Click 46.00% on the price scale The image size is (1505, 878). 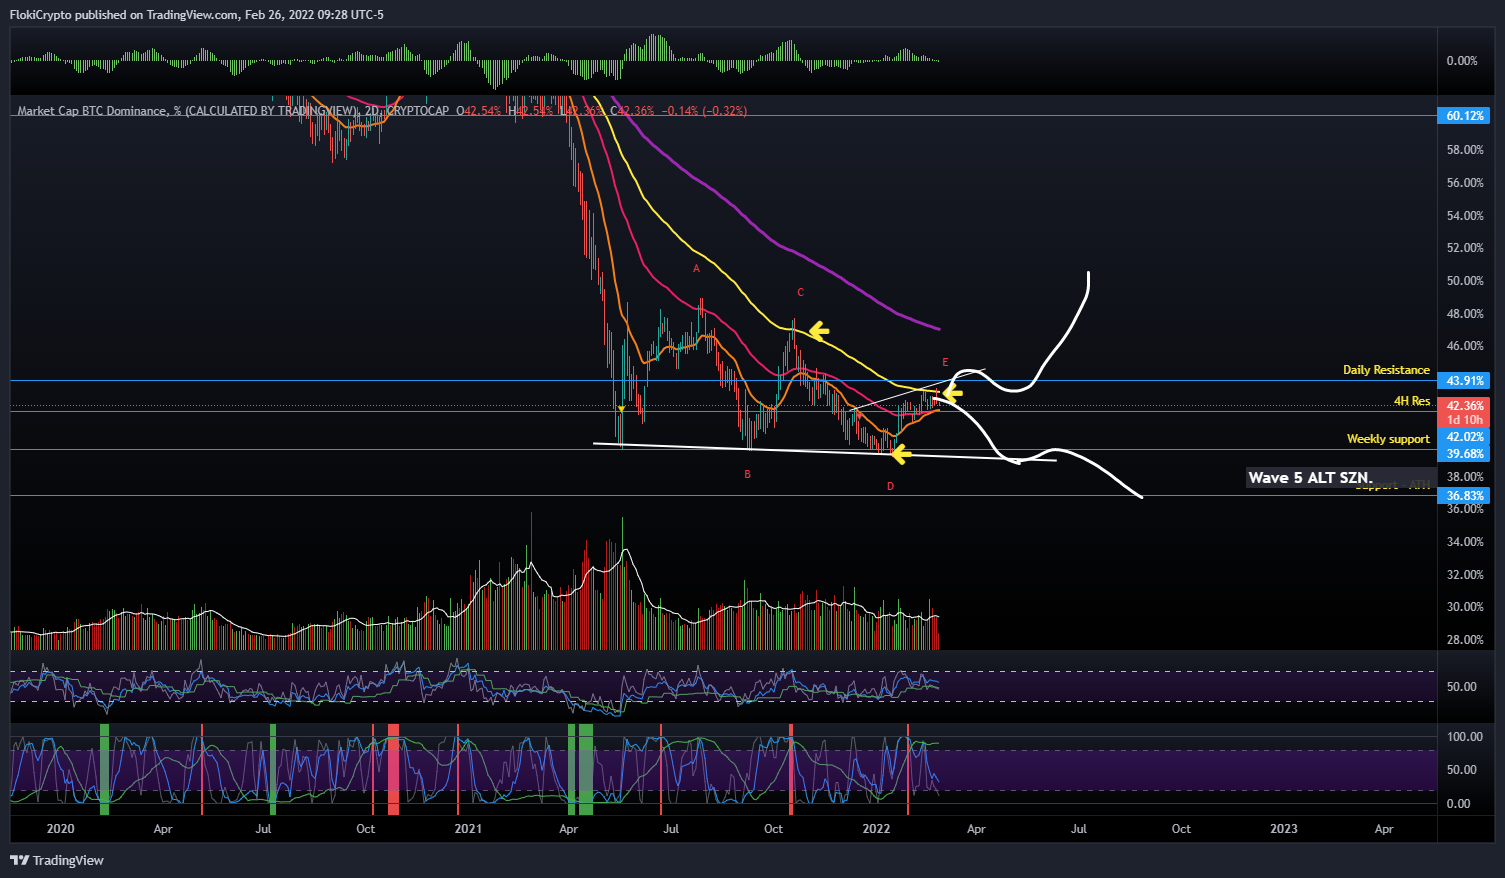pyautogui.click(x=1465, y=346)
